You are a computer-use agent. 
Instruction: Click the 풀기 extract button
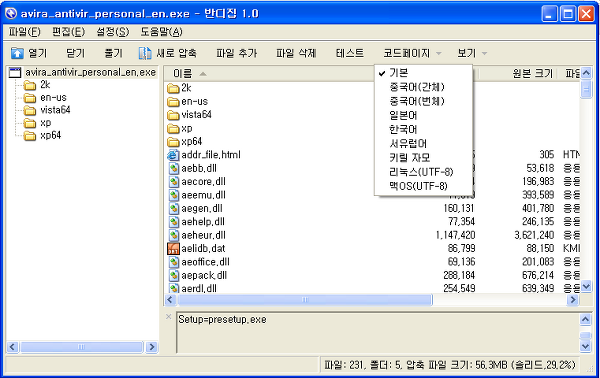coord(113,53)
